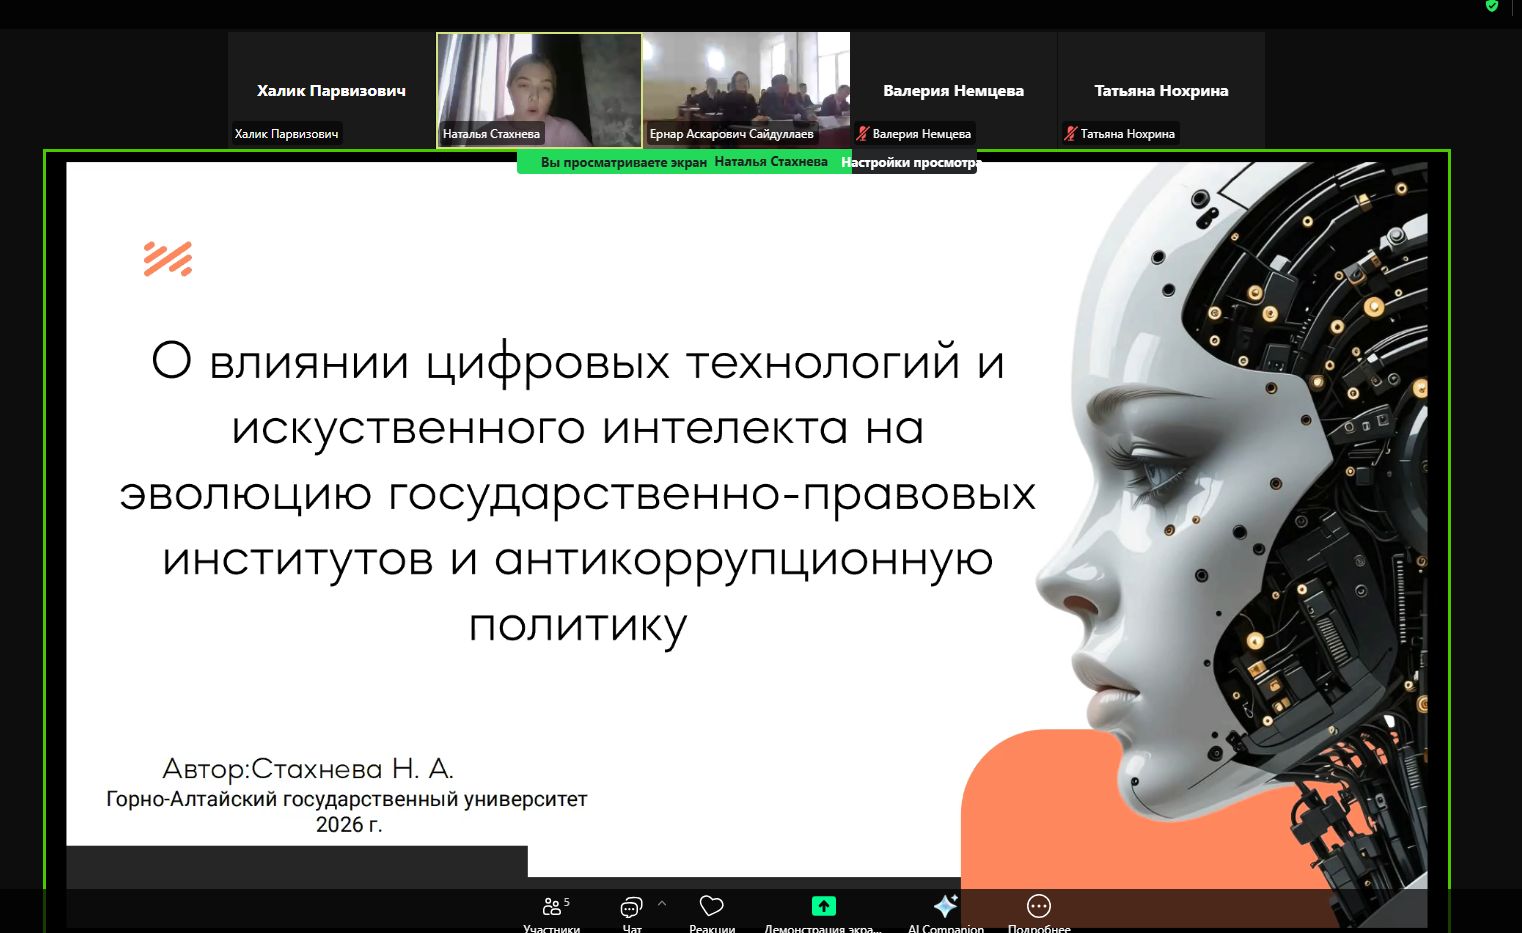The width and height of the screenshot is (1522, 933).
Task: Open the Participants panel
Action: [x=551, y=908]
